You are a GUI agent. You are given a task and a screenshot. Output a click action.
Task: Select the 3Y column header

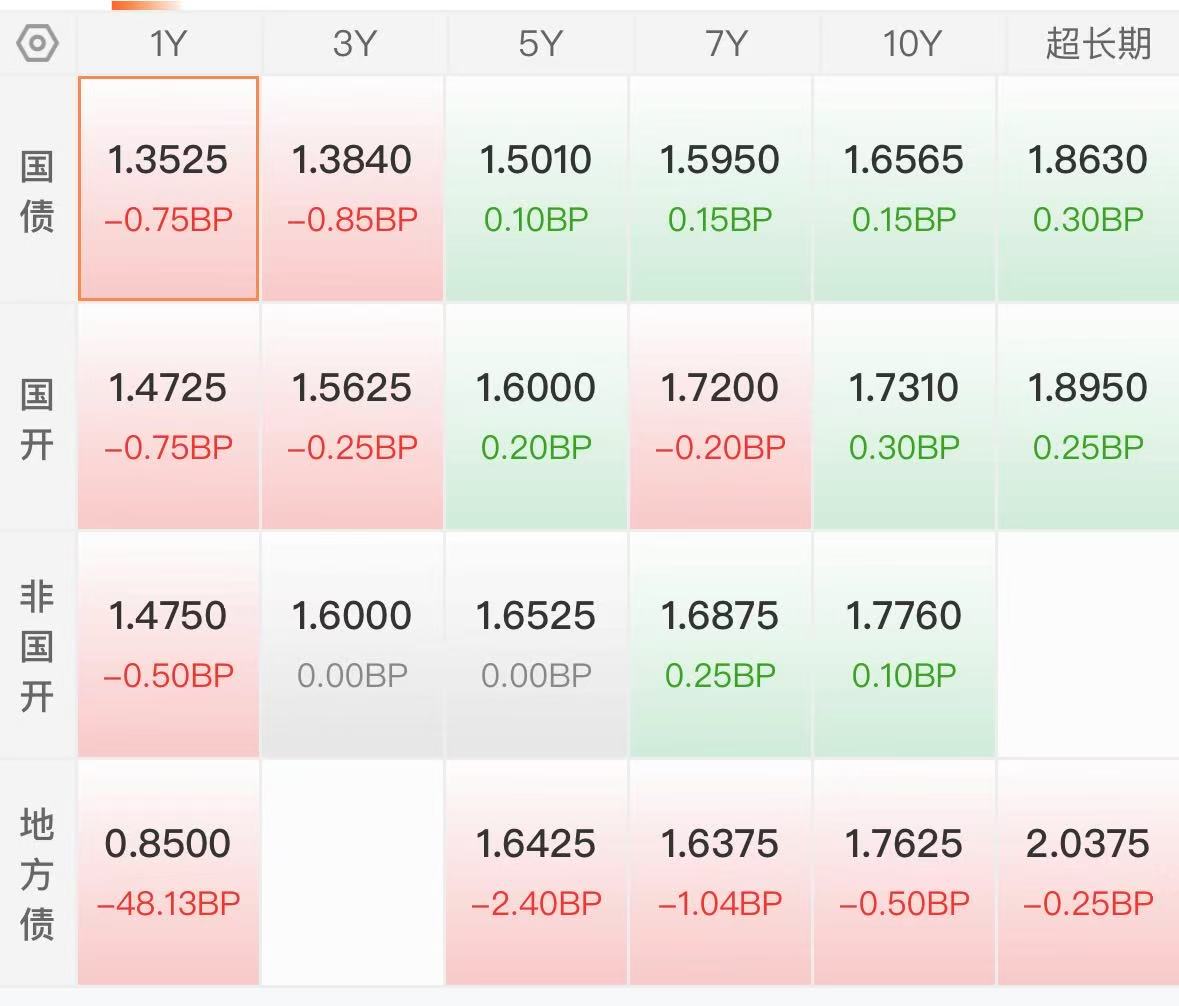(353, 44)
